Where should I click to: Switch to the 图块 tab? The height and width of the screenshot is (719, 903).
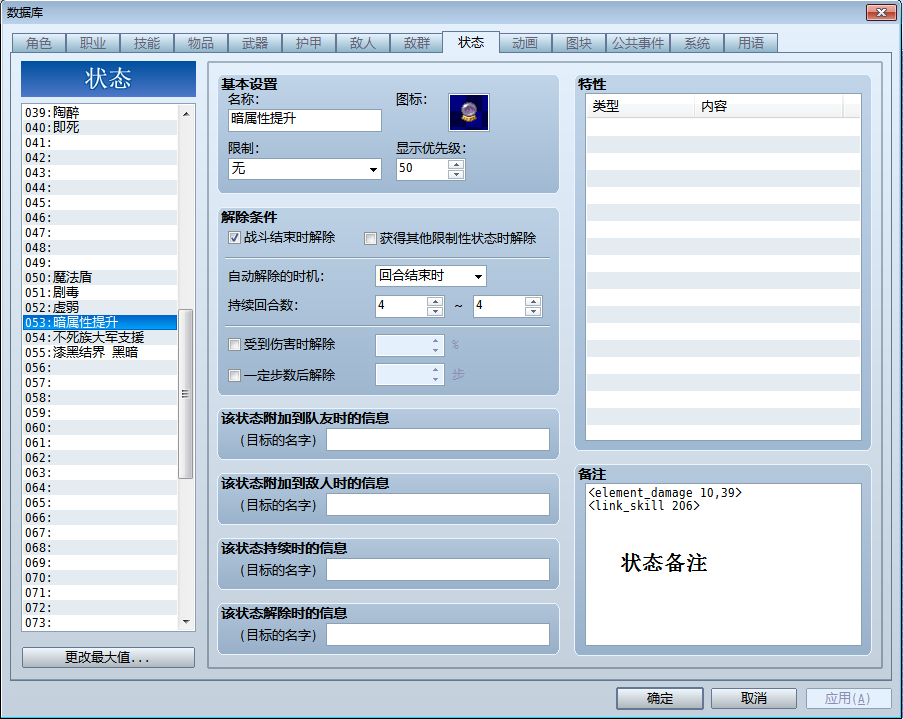tap(579, 43)
